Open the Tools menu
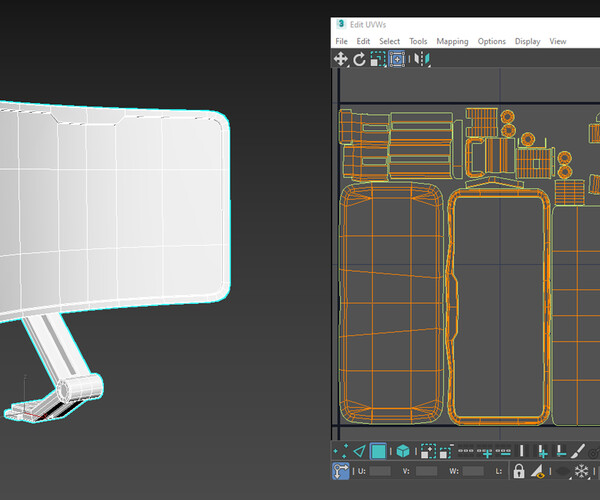Viewport: 600px width, 500px height. coord(418,41)
